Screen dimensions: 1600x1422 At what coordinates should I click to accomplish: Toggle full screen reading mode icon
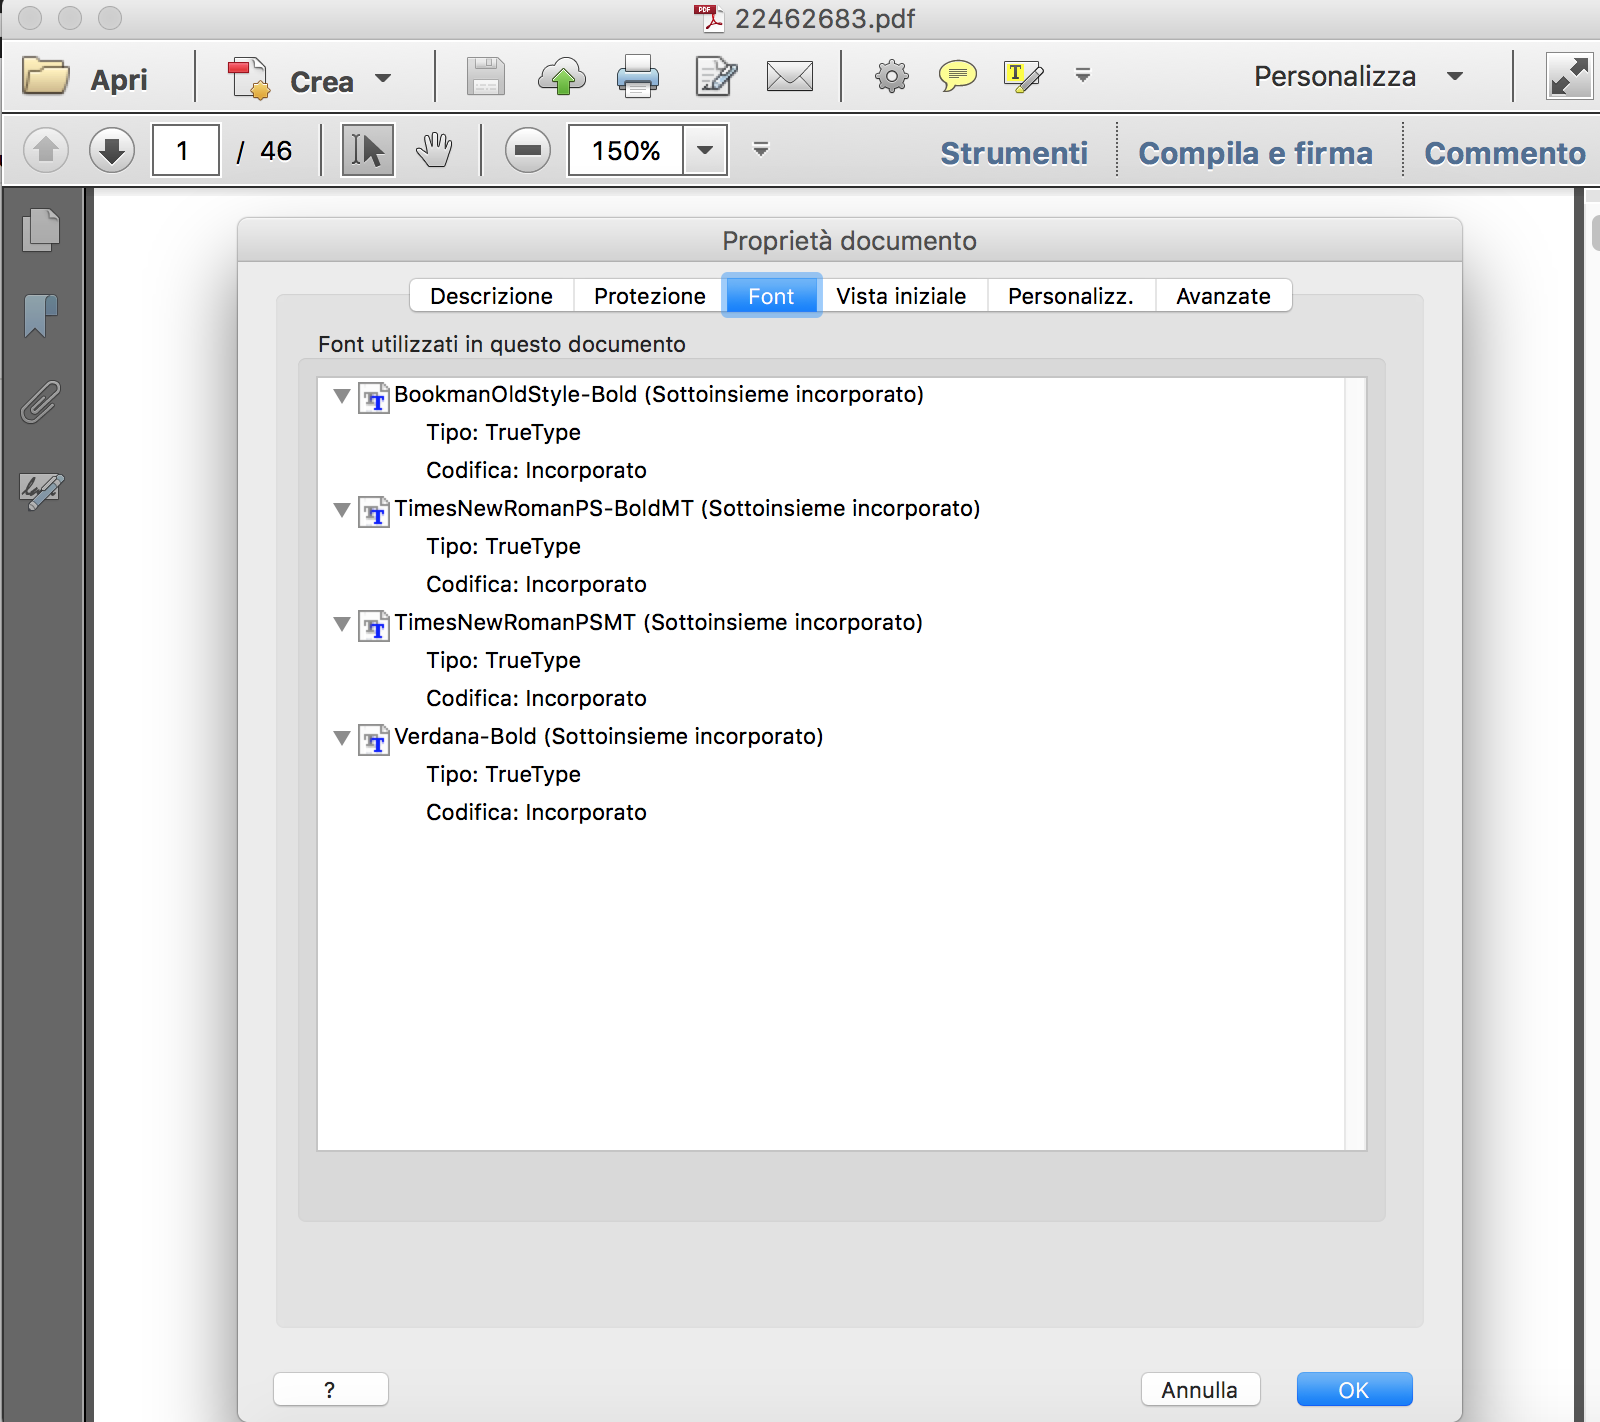(1569, 77)
